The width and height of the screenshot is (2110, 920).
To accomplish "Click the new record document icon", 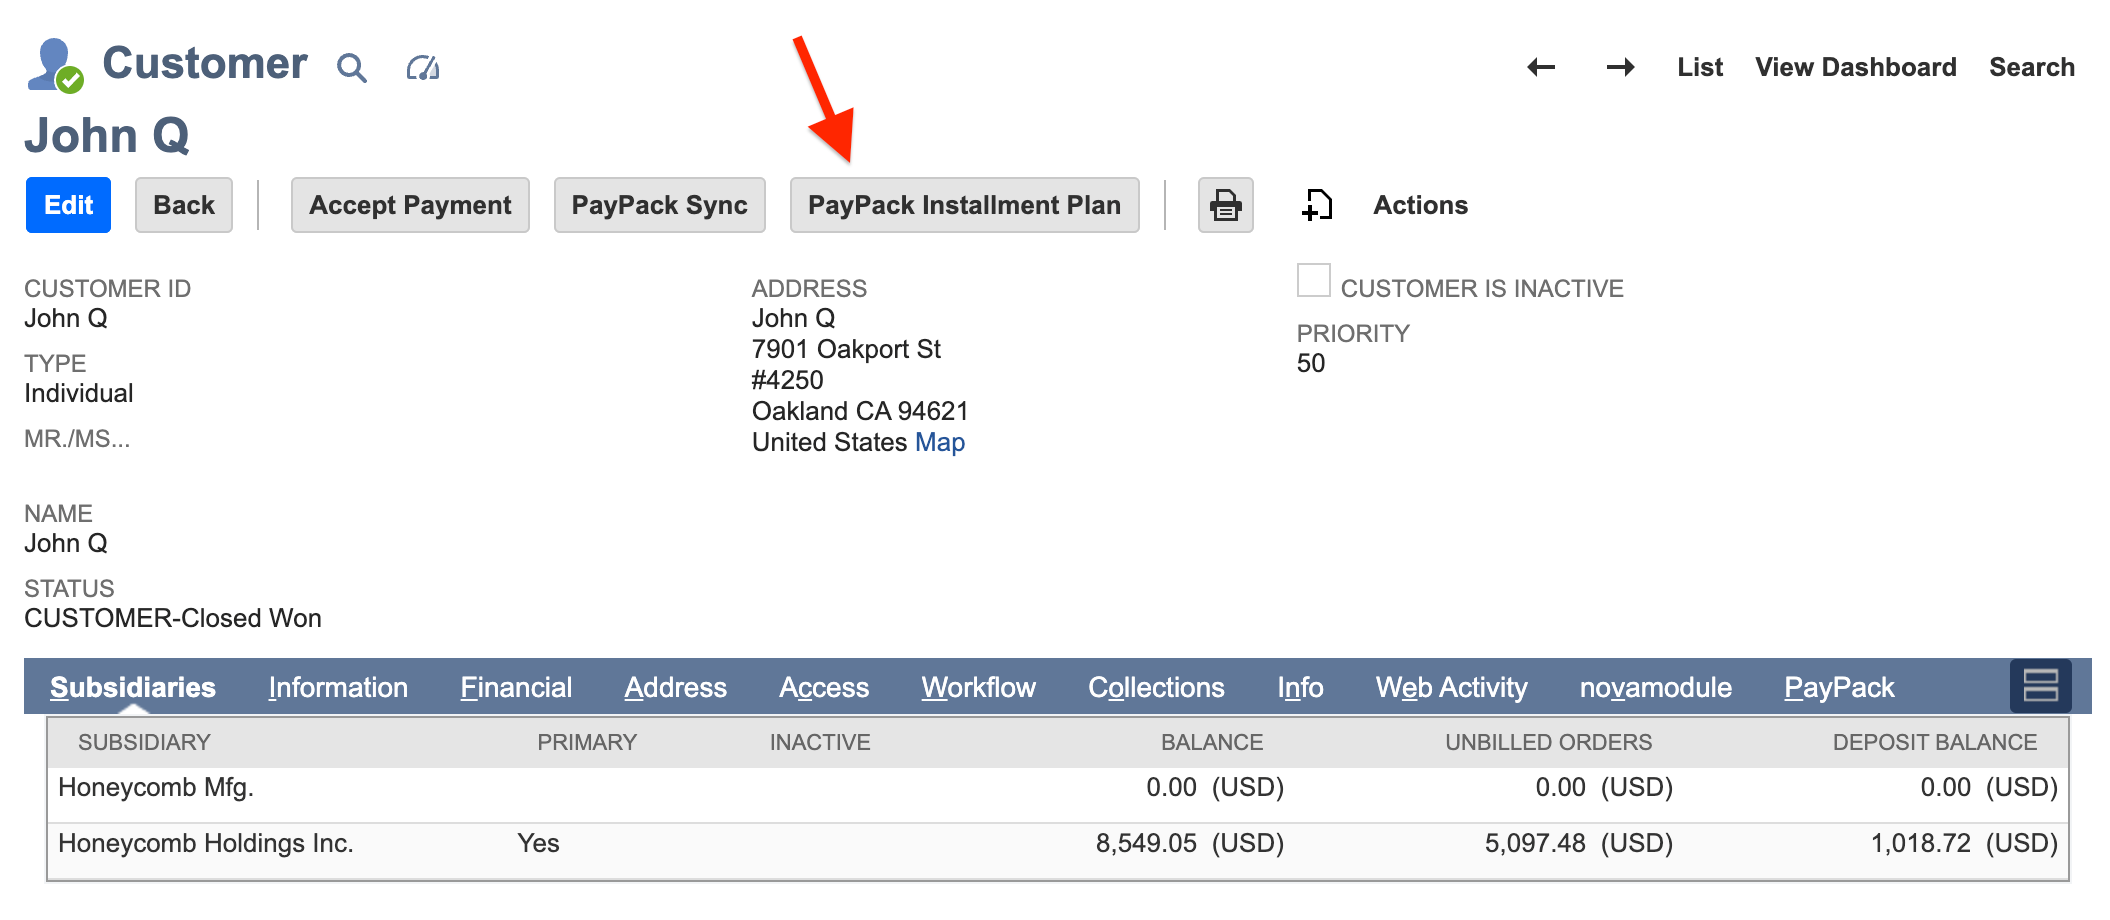I will coord(1316,205).
